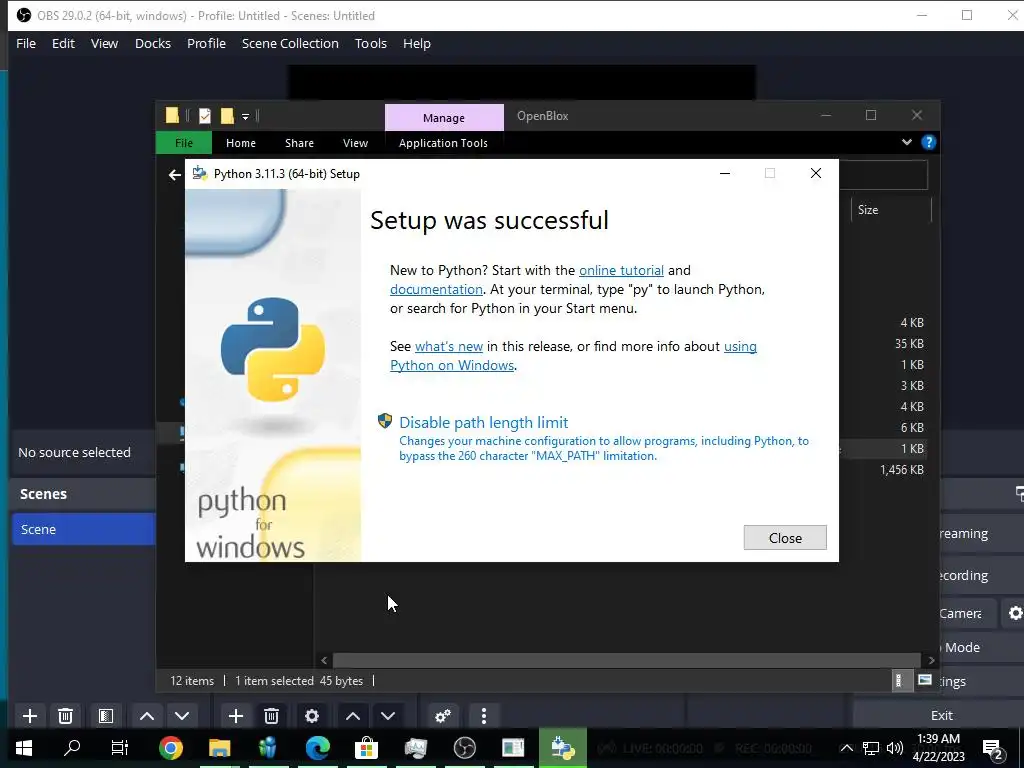Open quick access toolbar customize dropdown

point(246,117)
